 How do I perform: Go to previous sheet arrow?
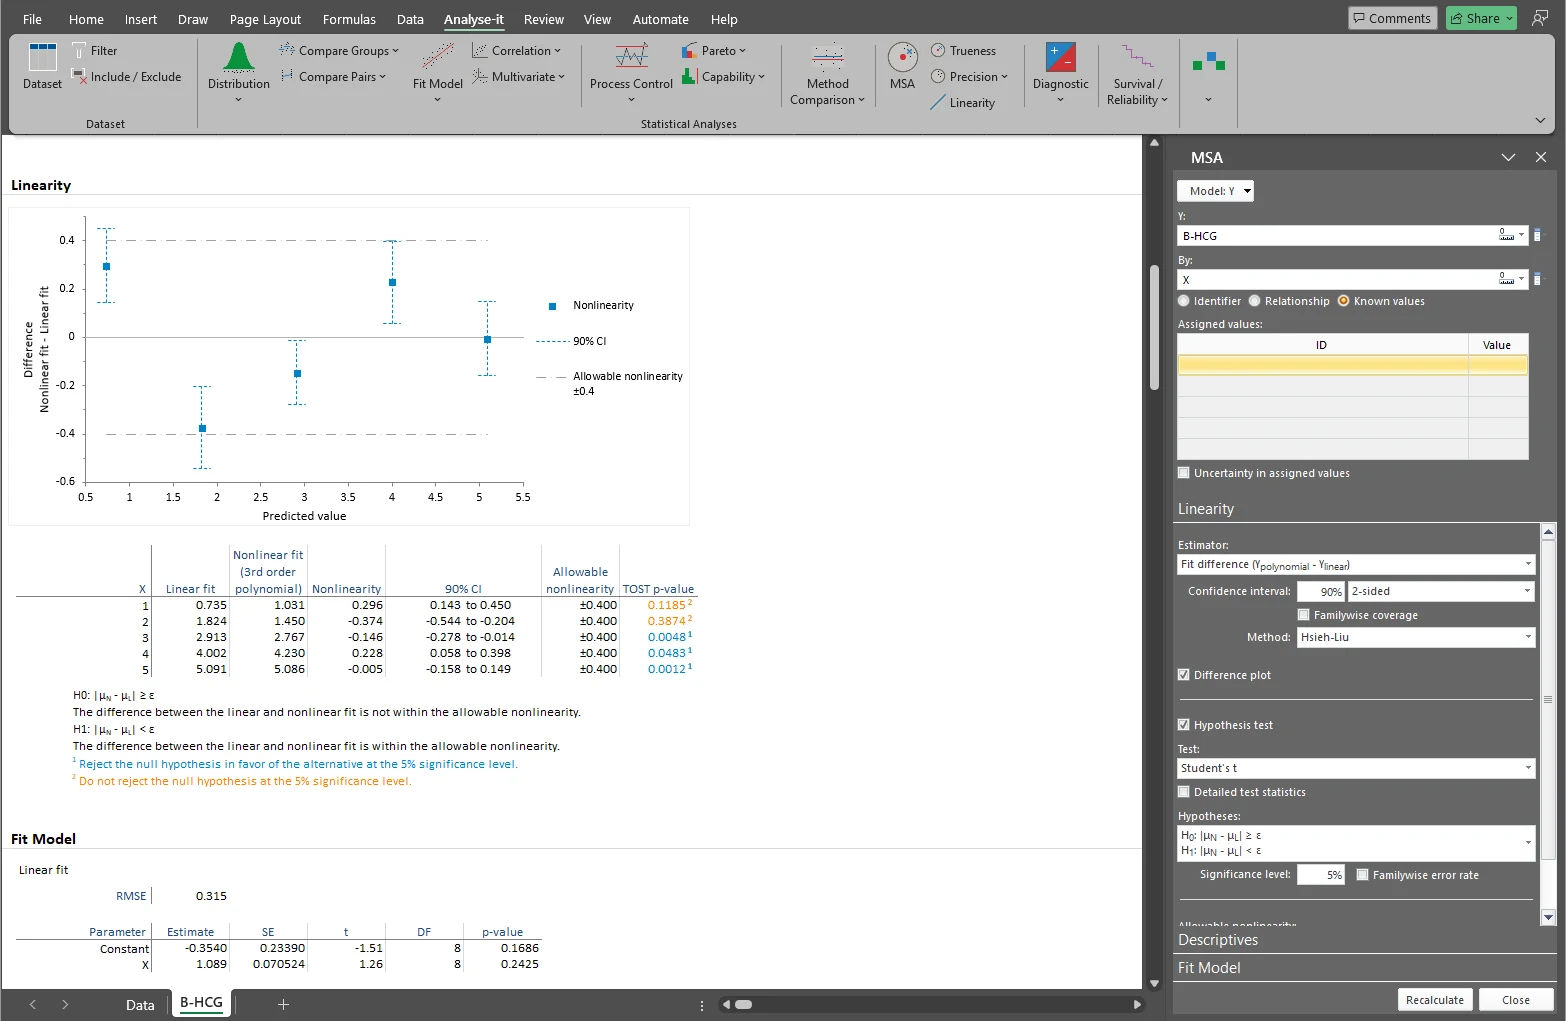point(33,1004)
